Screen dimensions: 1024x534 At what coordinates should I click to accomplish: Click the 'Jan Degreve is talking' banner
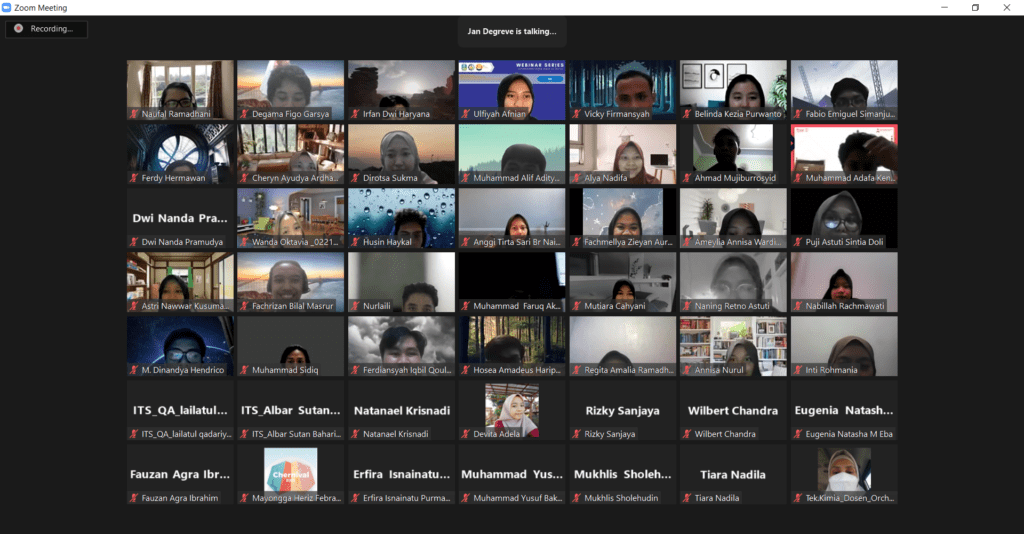click(512, 31)
